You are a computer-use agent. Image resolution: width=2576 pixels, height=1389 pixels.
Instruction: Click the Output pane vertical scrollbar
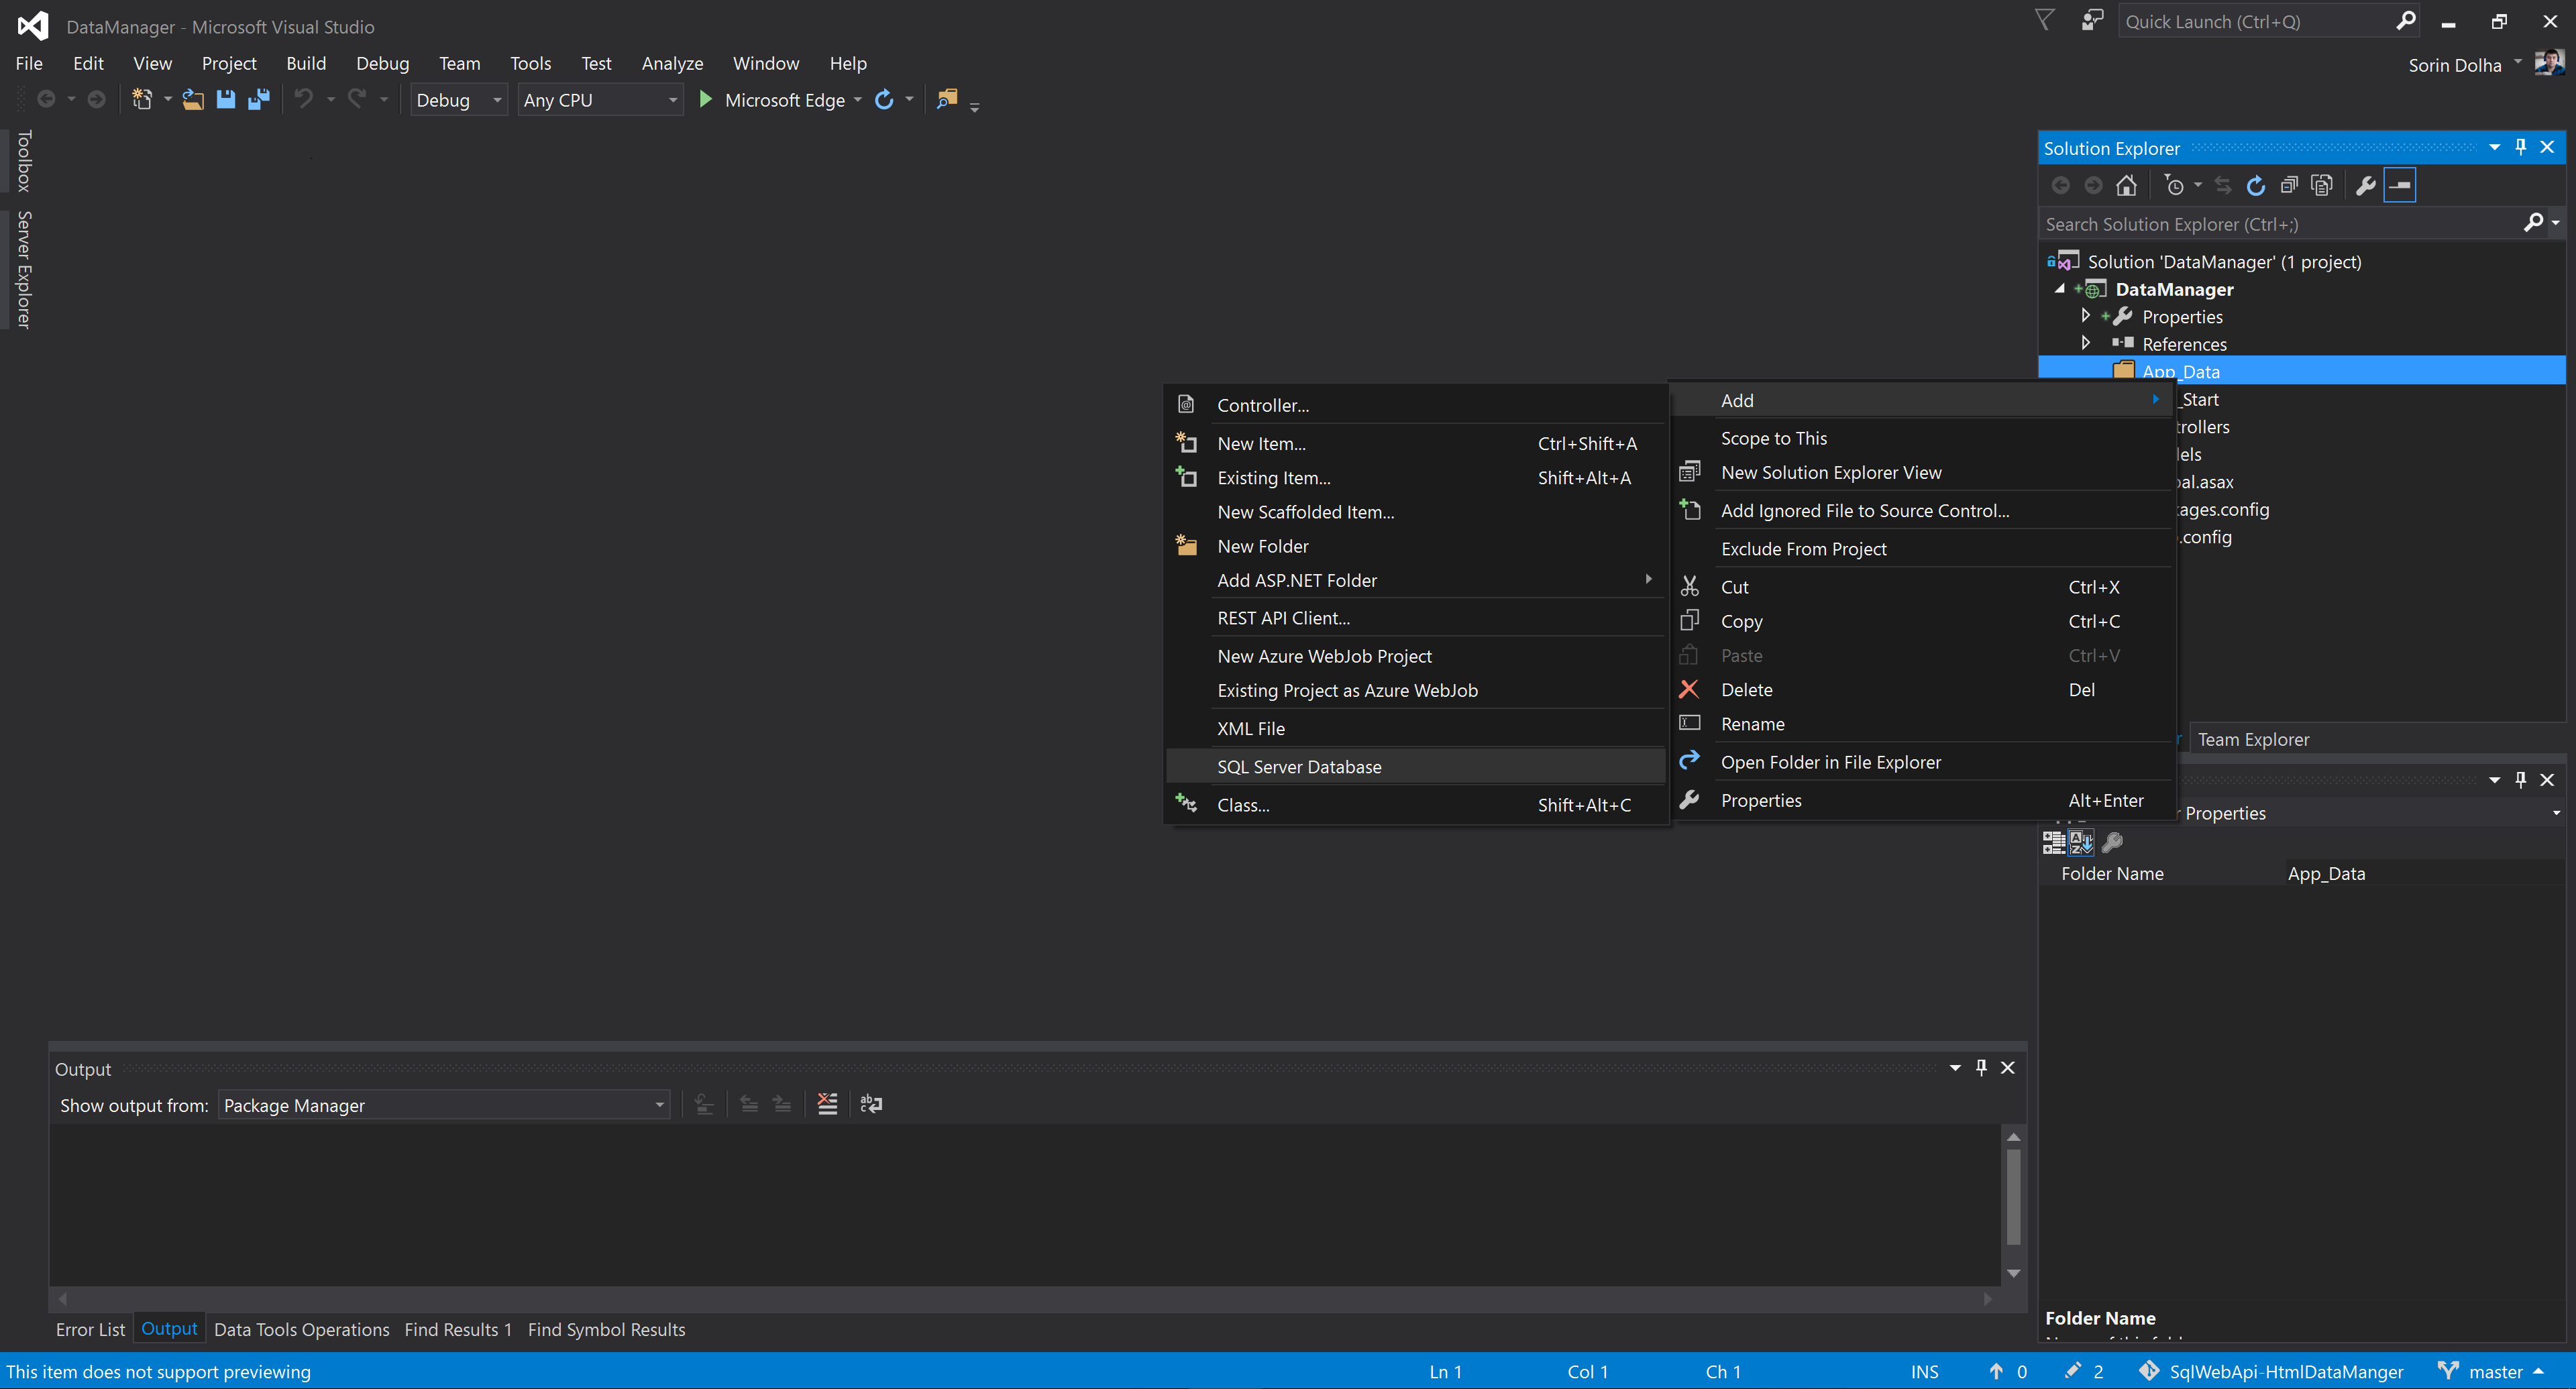[x=2013, y=1197]
